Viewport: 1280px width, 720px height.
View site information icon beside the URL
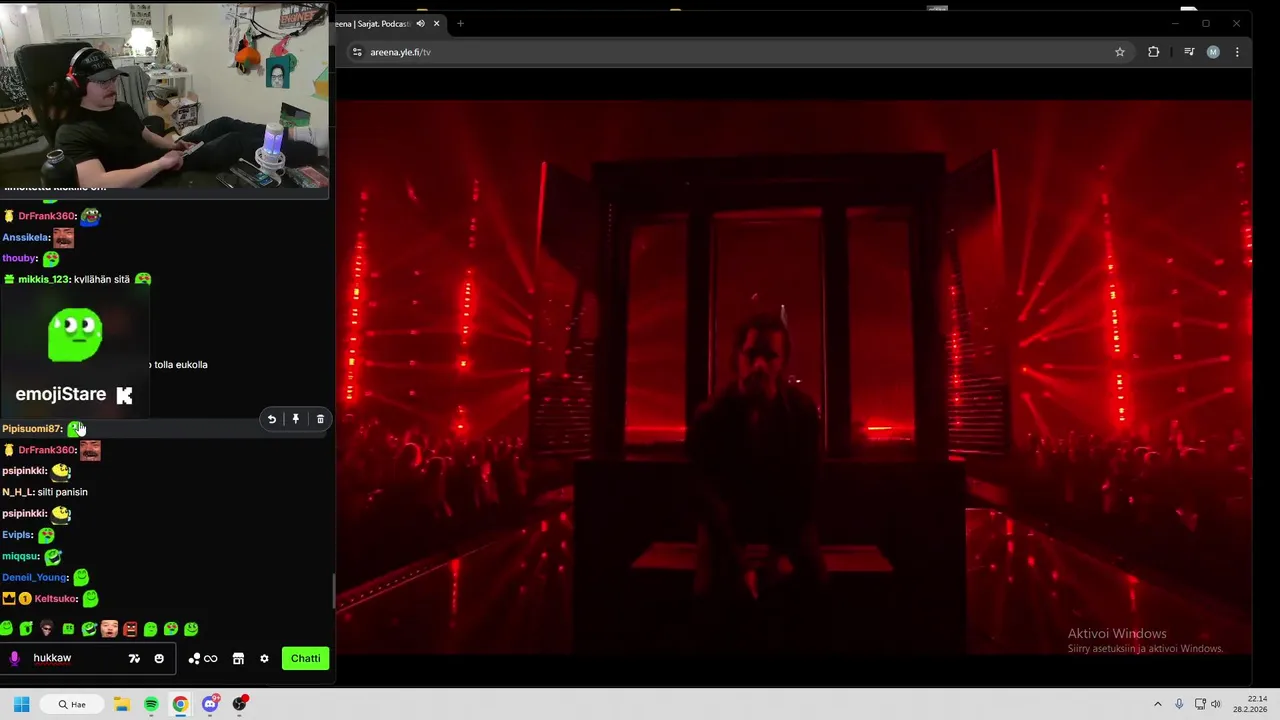[357, 52]
